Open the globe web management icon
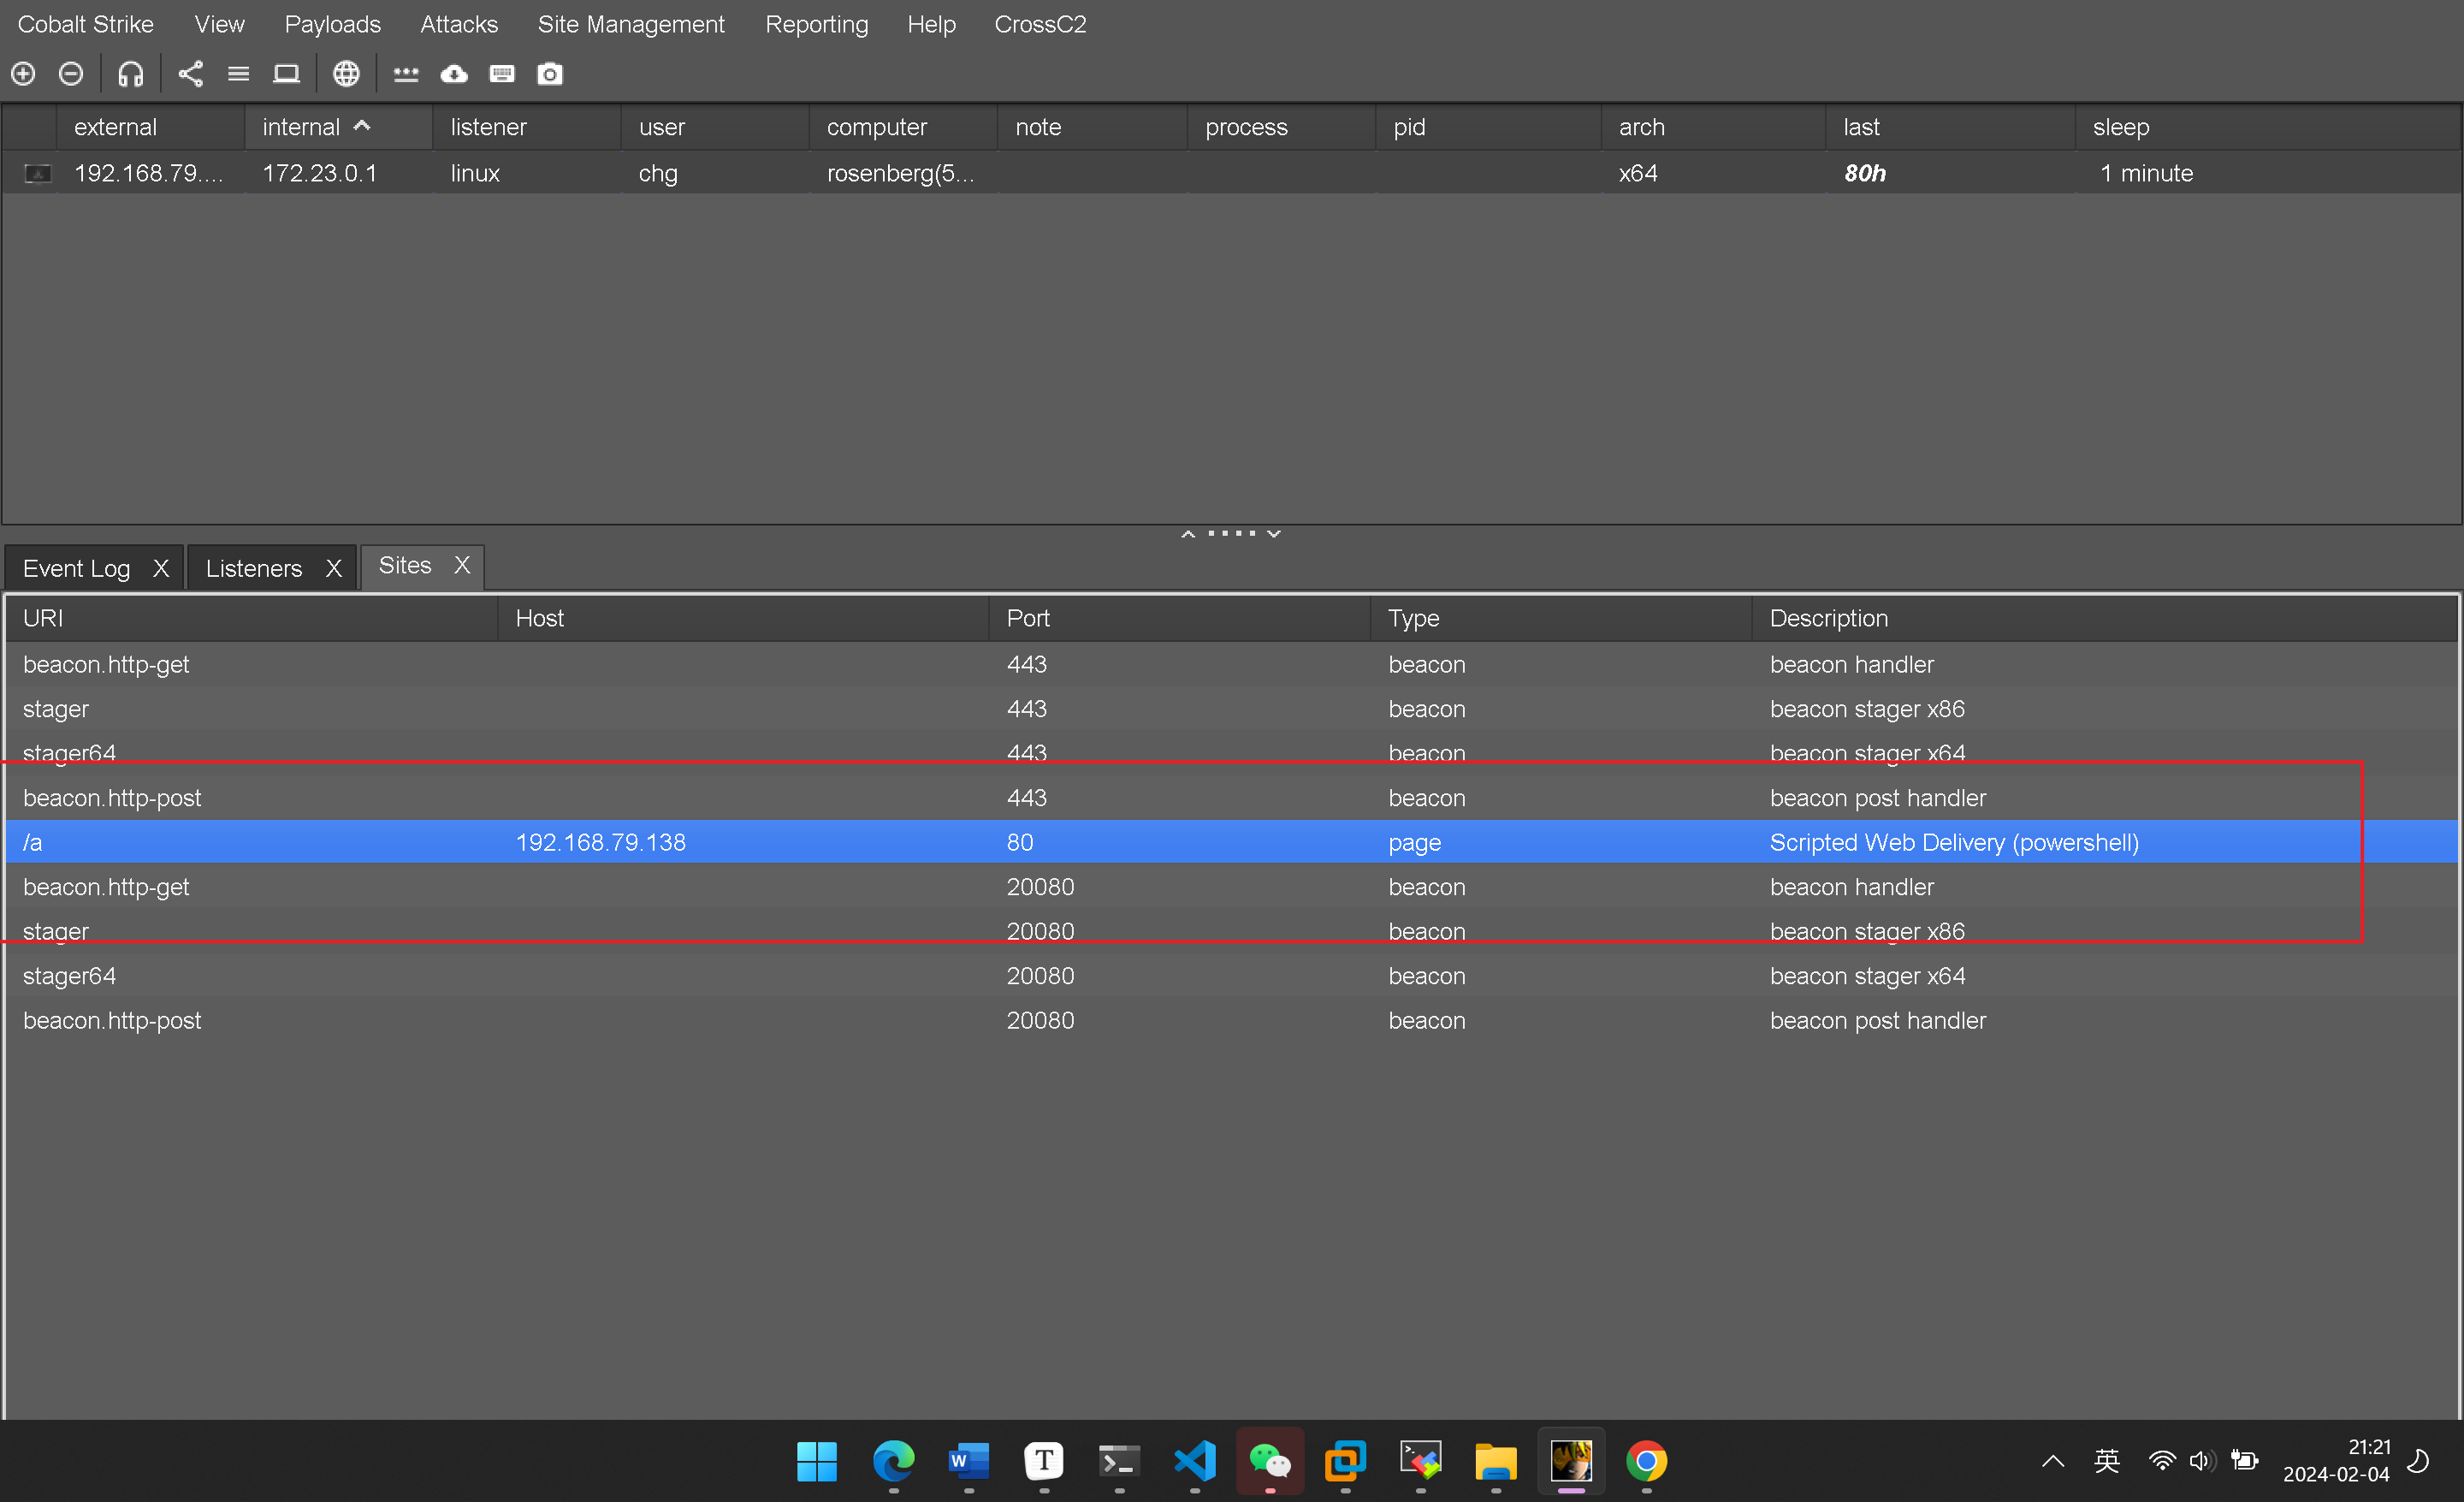The height and width of the screenshot is (1502, 2464). (x=346, y=74)
